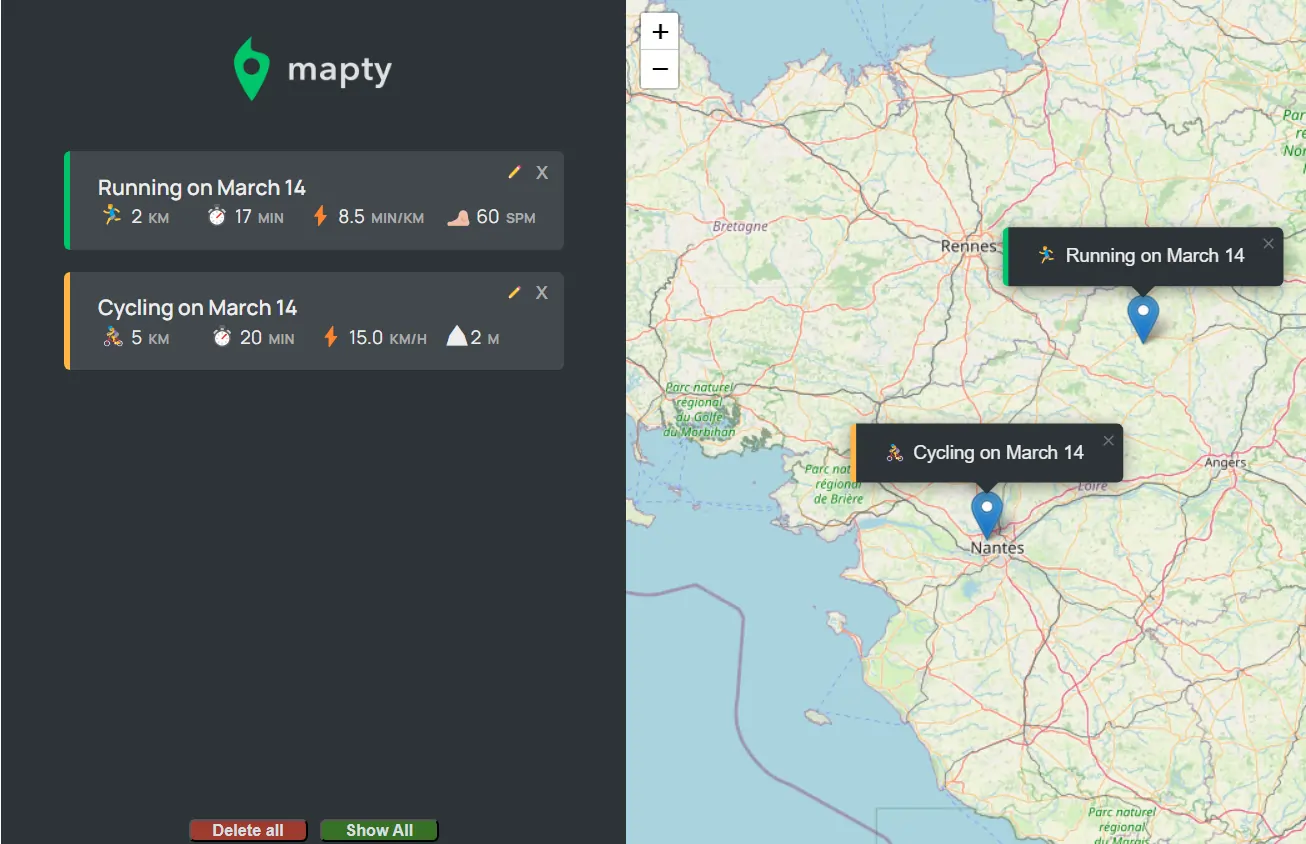Click the lightning pace icon showing 8.5 MIN/KM

[319, 215]
